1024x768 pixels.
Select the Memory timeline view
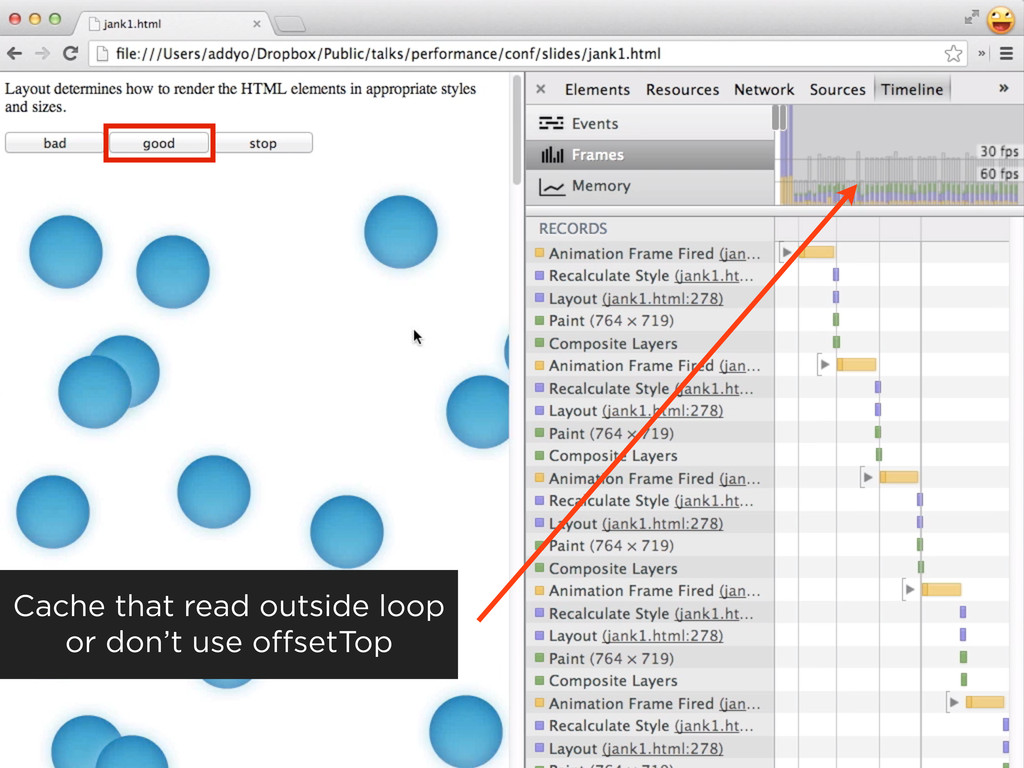[x=600, y=186]
